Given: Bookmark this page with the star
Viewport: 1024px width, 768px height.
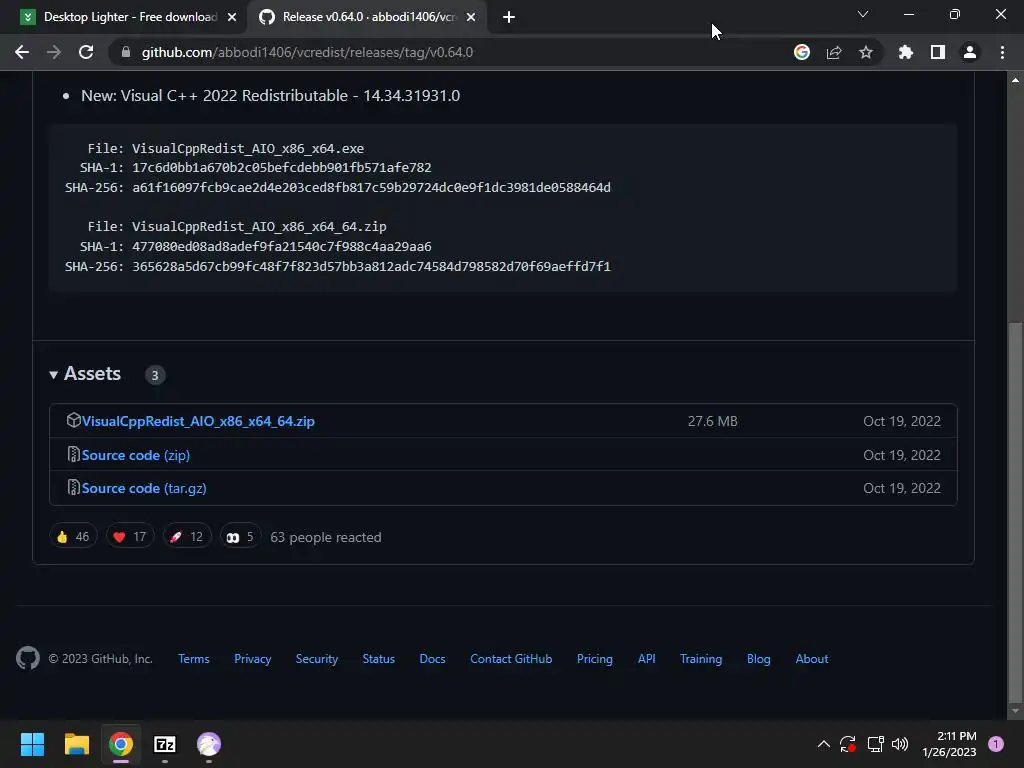Looking at the screenshot, I should tap(866, 52).
